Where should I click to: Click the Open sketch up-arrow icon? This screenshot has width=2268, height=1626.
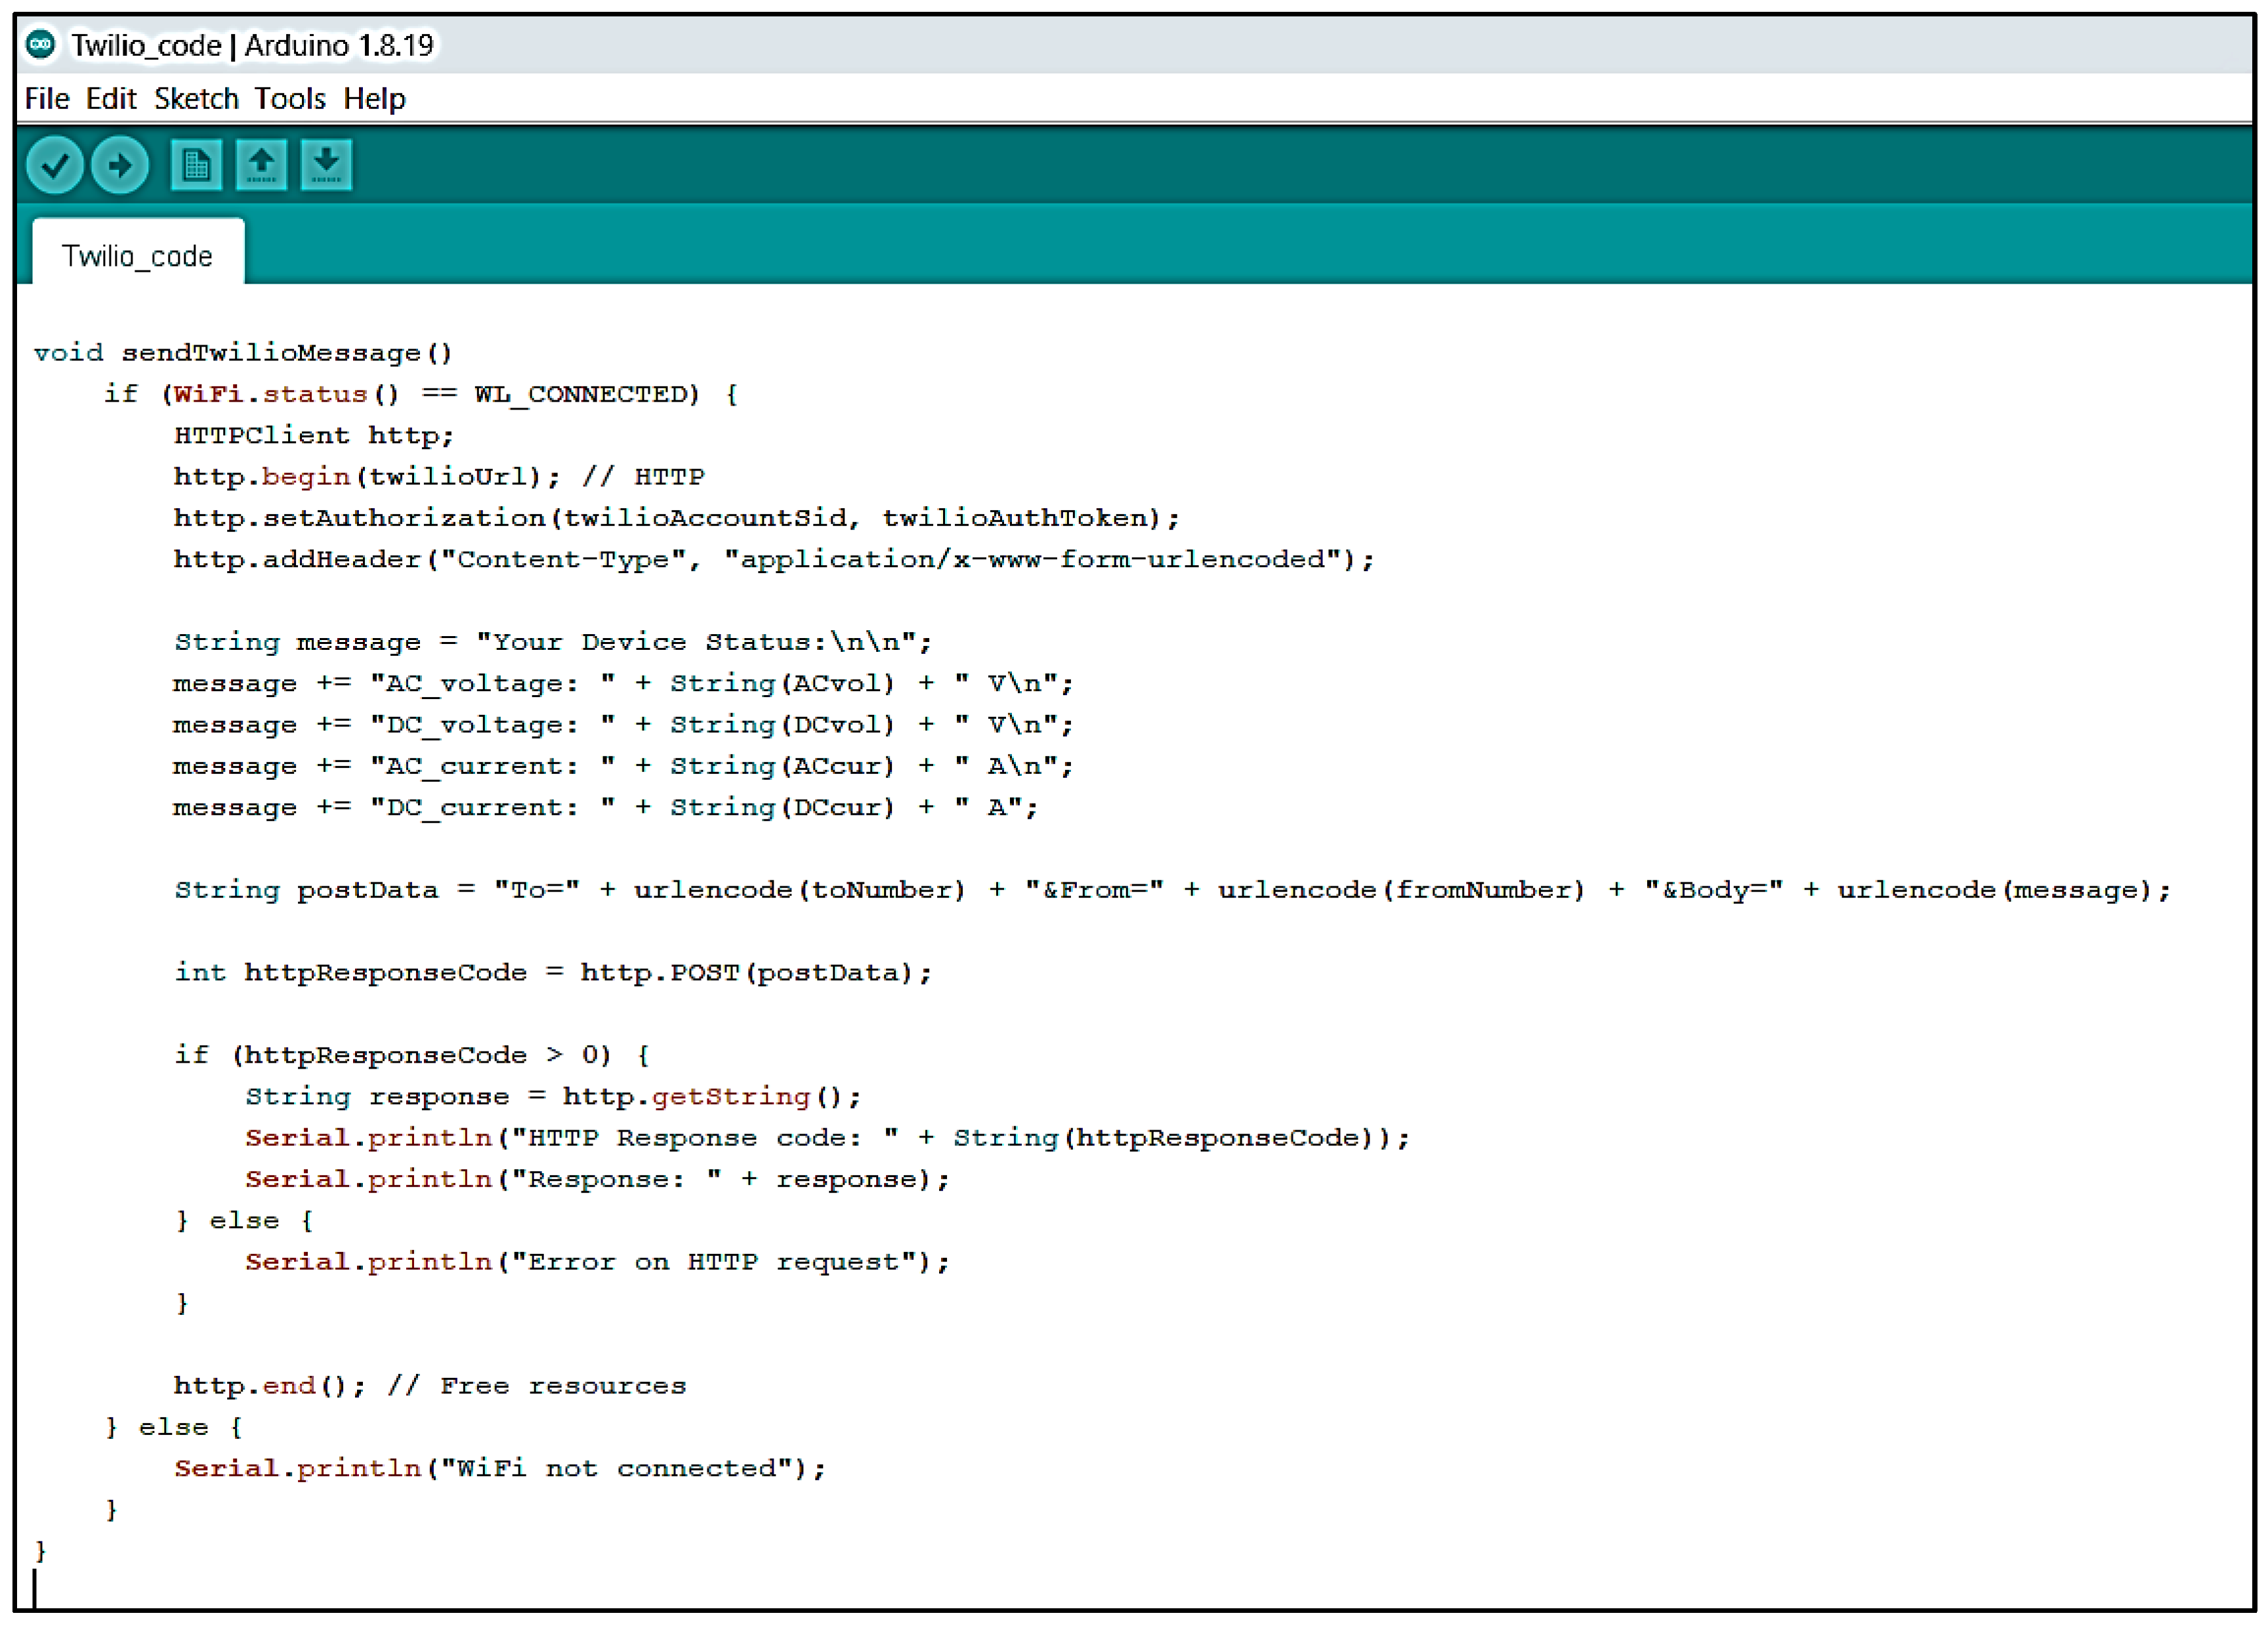point(261,165)
